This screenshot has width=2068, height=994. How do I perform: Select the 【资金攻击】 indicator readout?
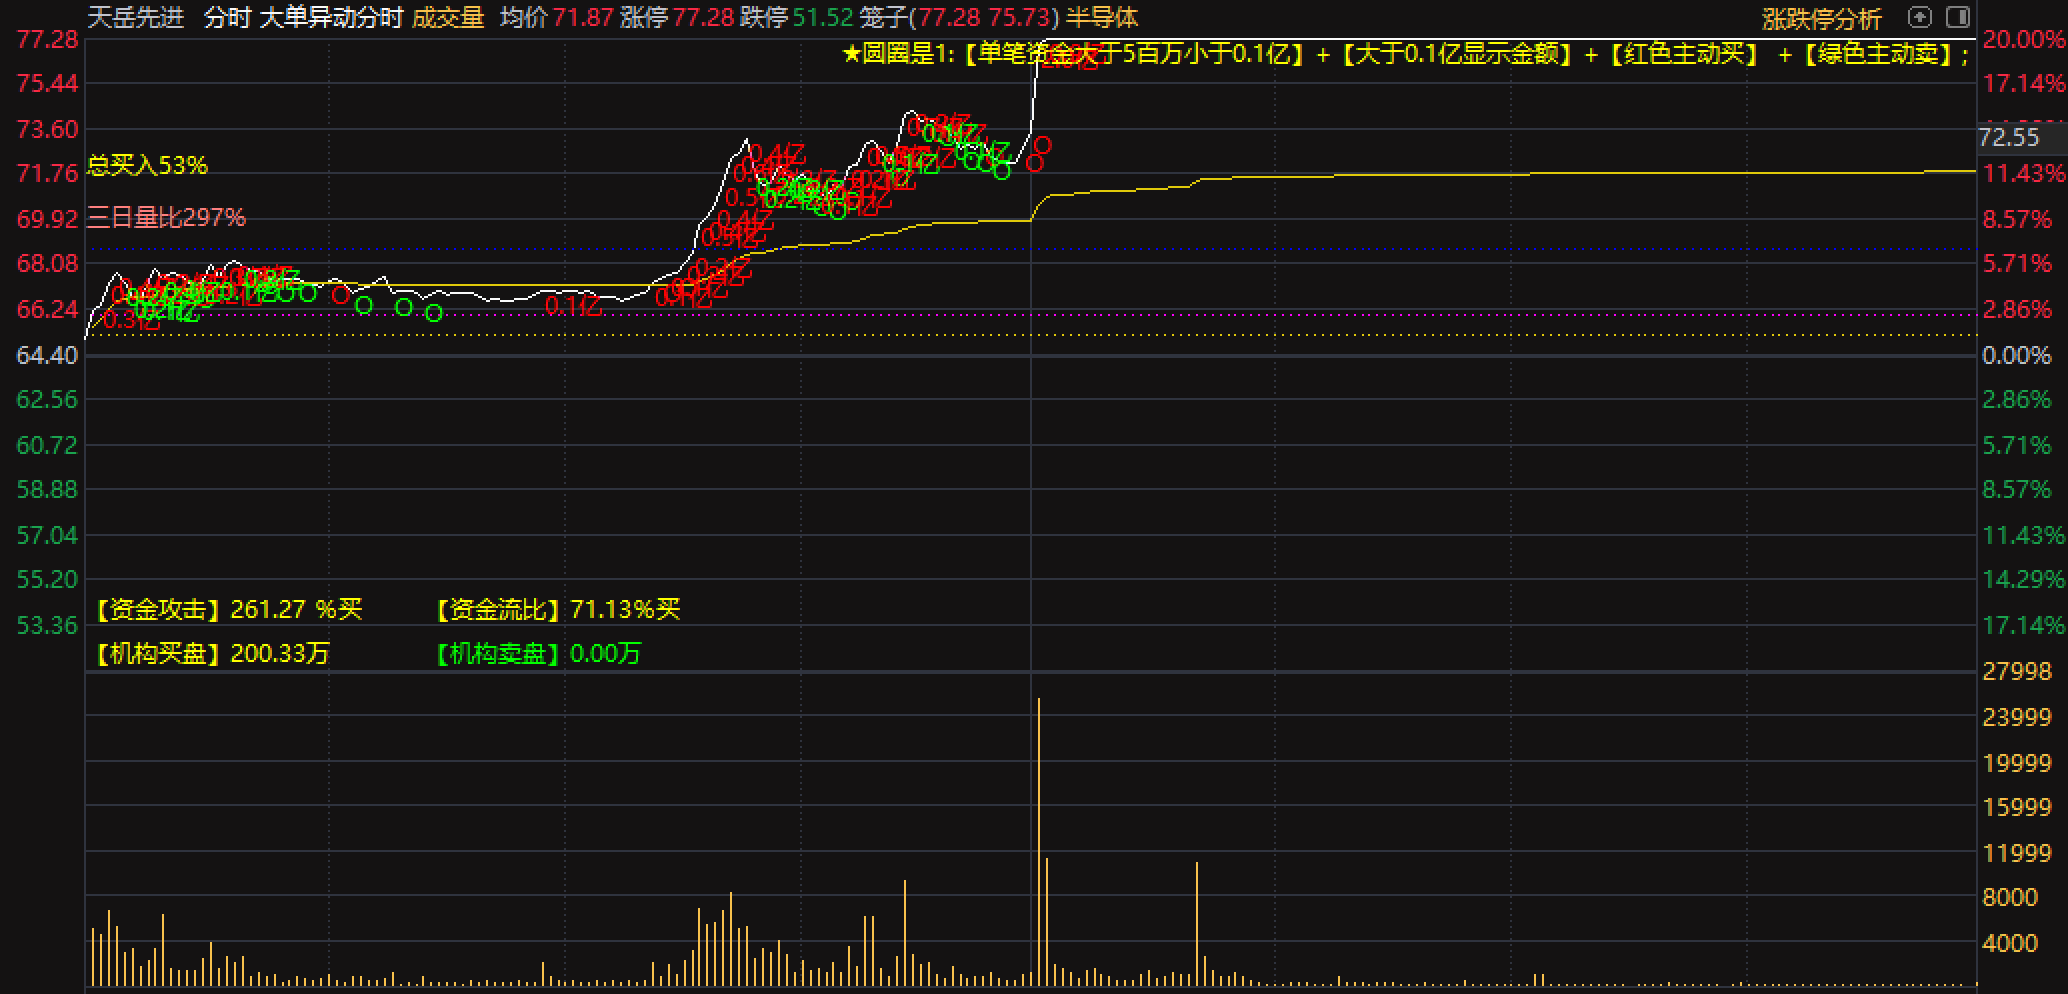(228, 609)
